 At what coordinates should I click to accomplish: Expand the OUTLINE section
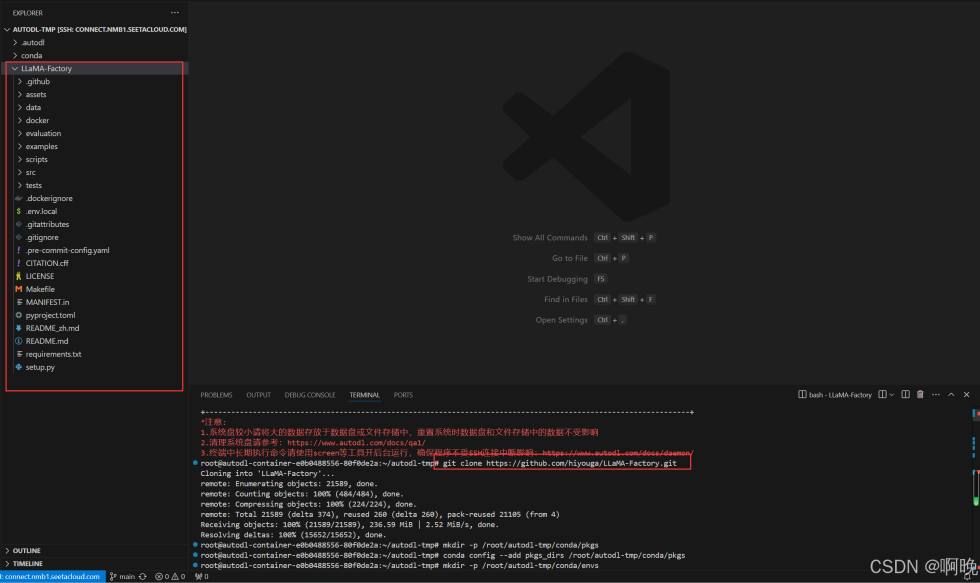(27, 551)
